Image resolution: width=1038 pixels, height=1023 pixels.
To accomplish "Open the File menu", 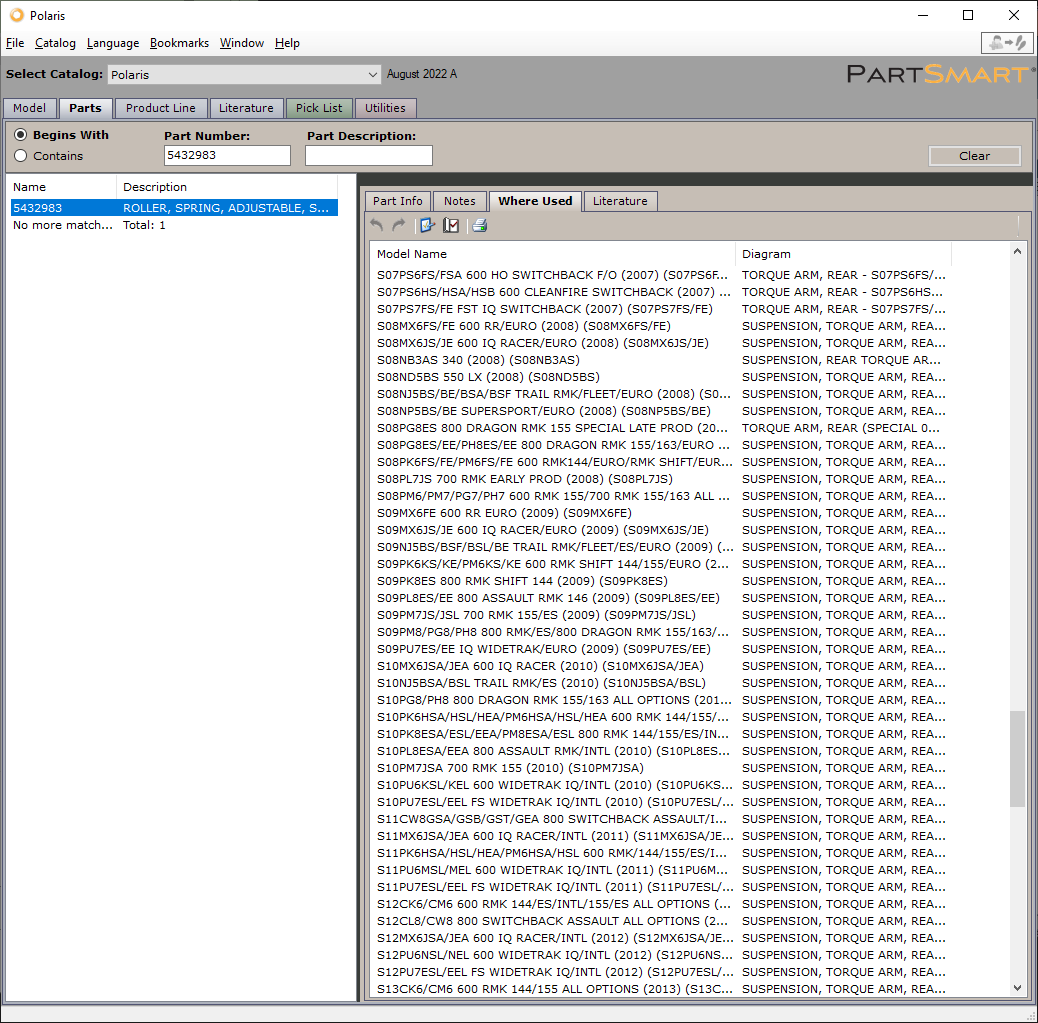I will [x=15, y=43].
